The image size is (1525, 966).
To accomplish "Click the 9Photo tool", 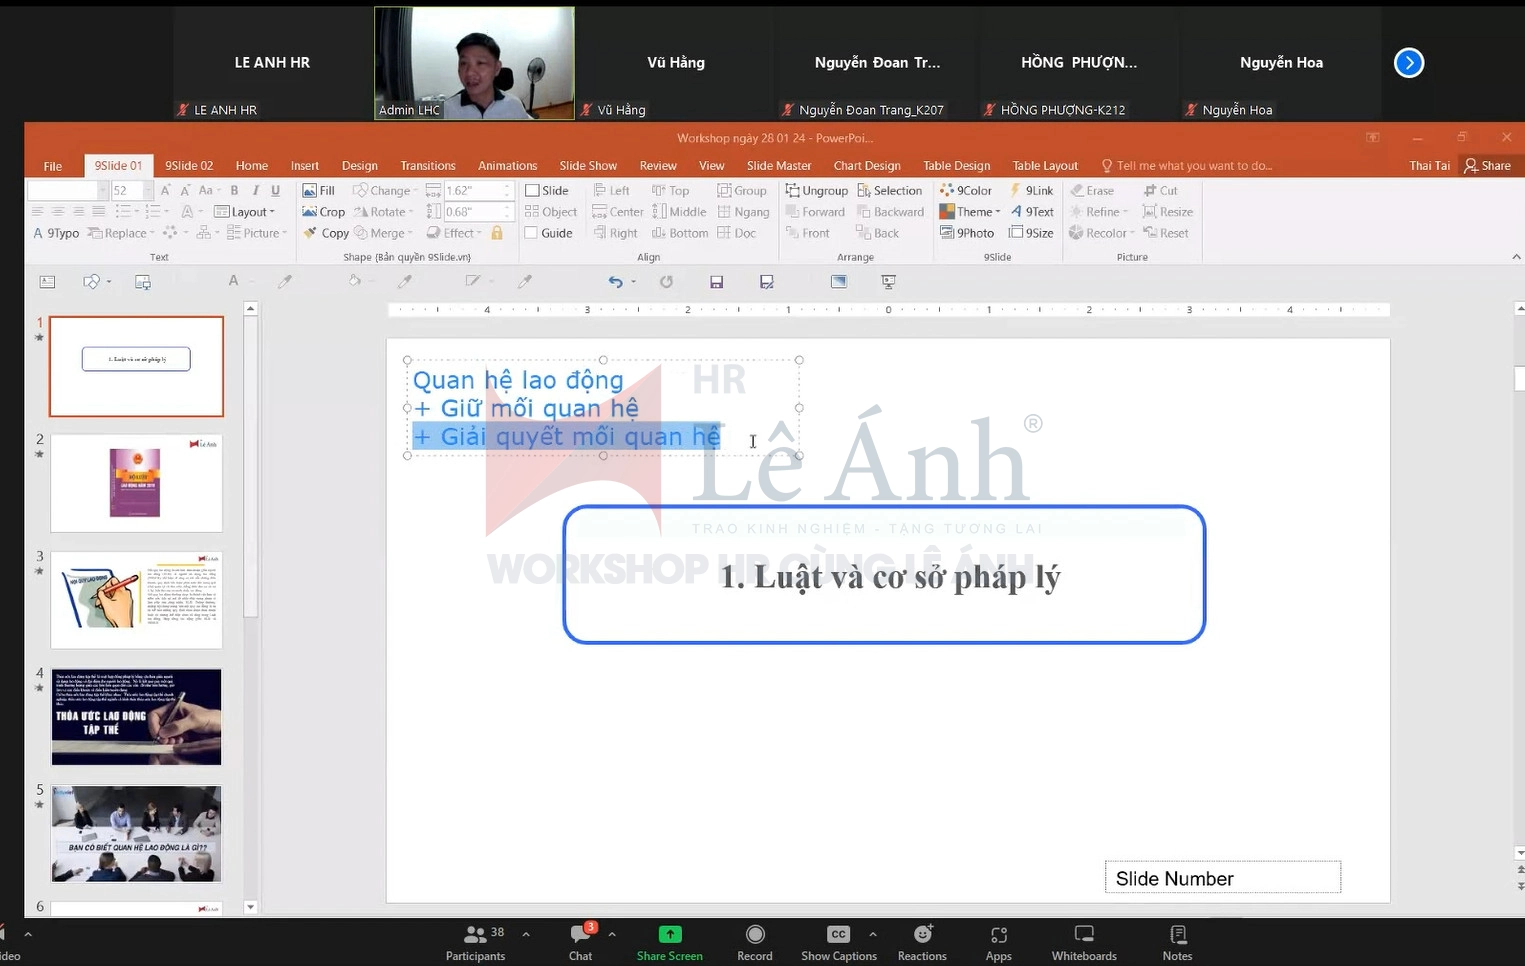I will [967, 233].
